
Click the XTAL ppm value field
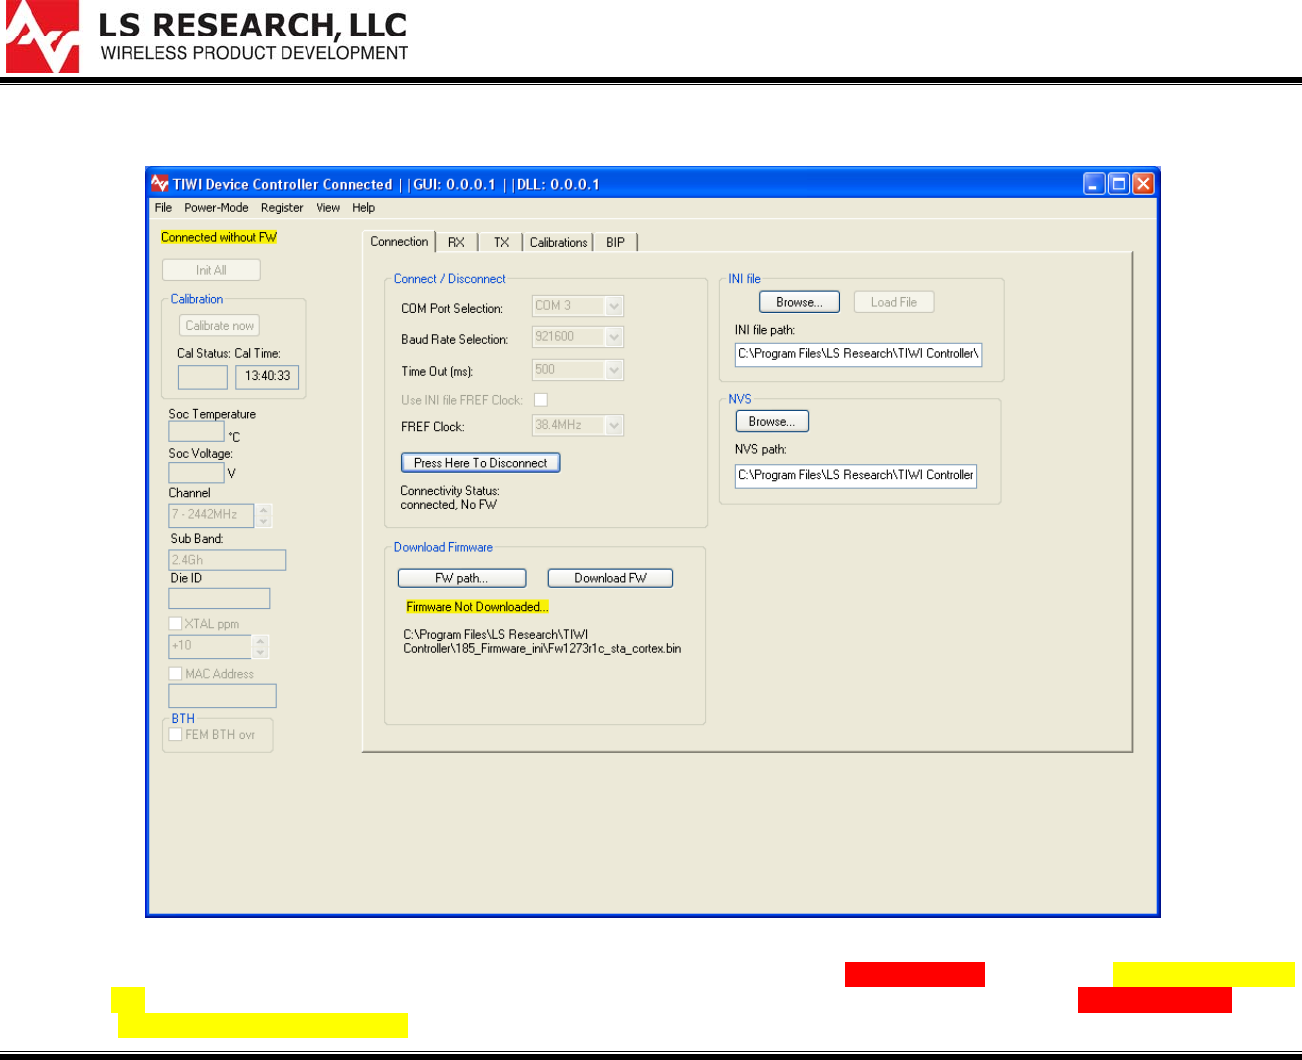tap(210, 646)
